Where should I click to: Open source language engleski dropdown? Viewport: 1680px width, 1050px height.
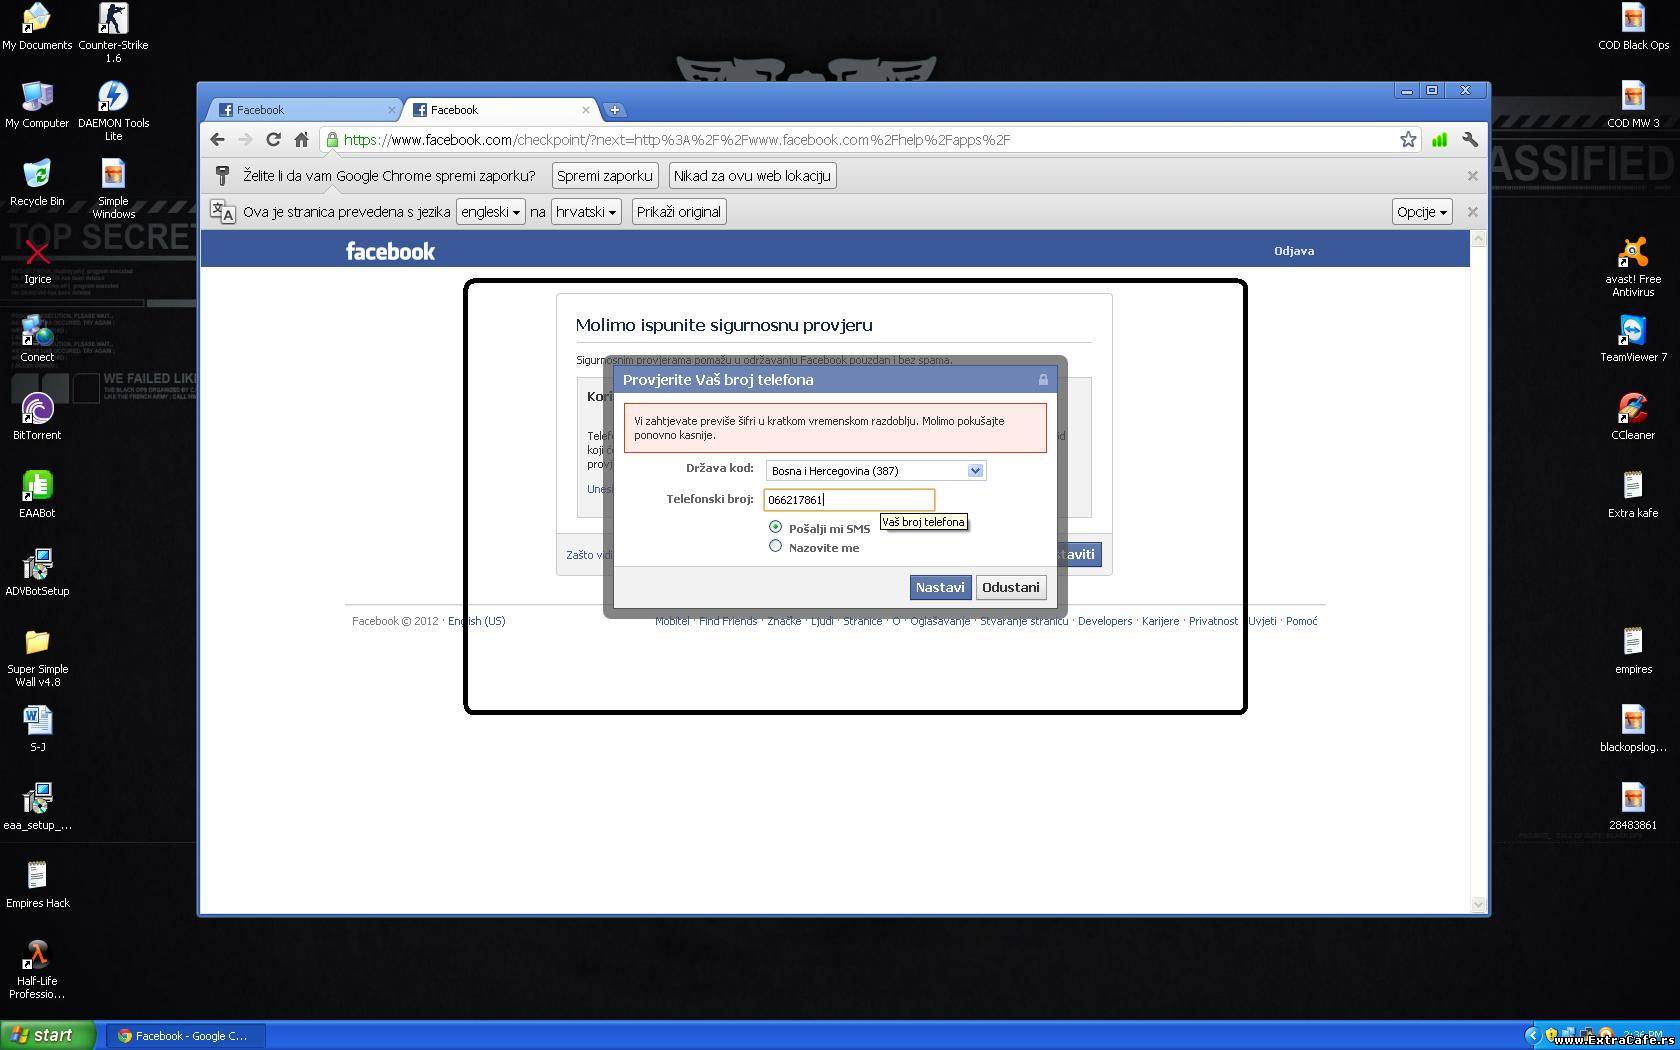click(x=490, y=212)
